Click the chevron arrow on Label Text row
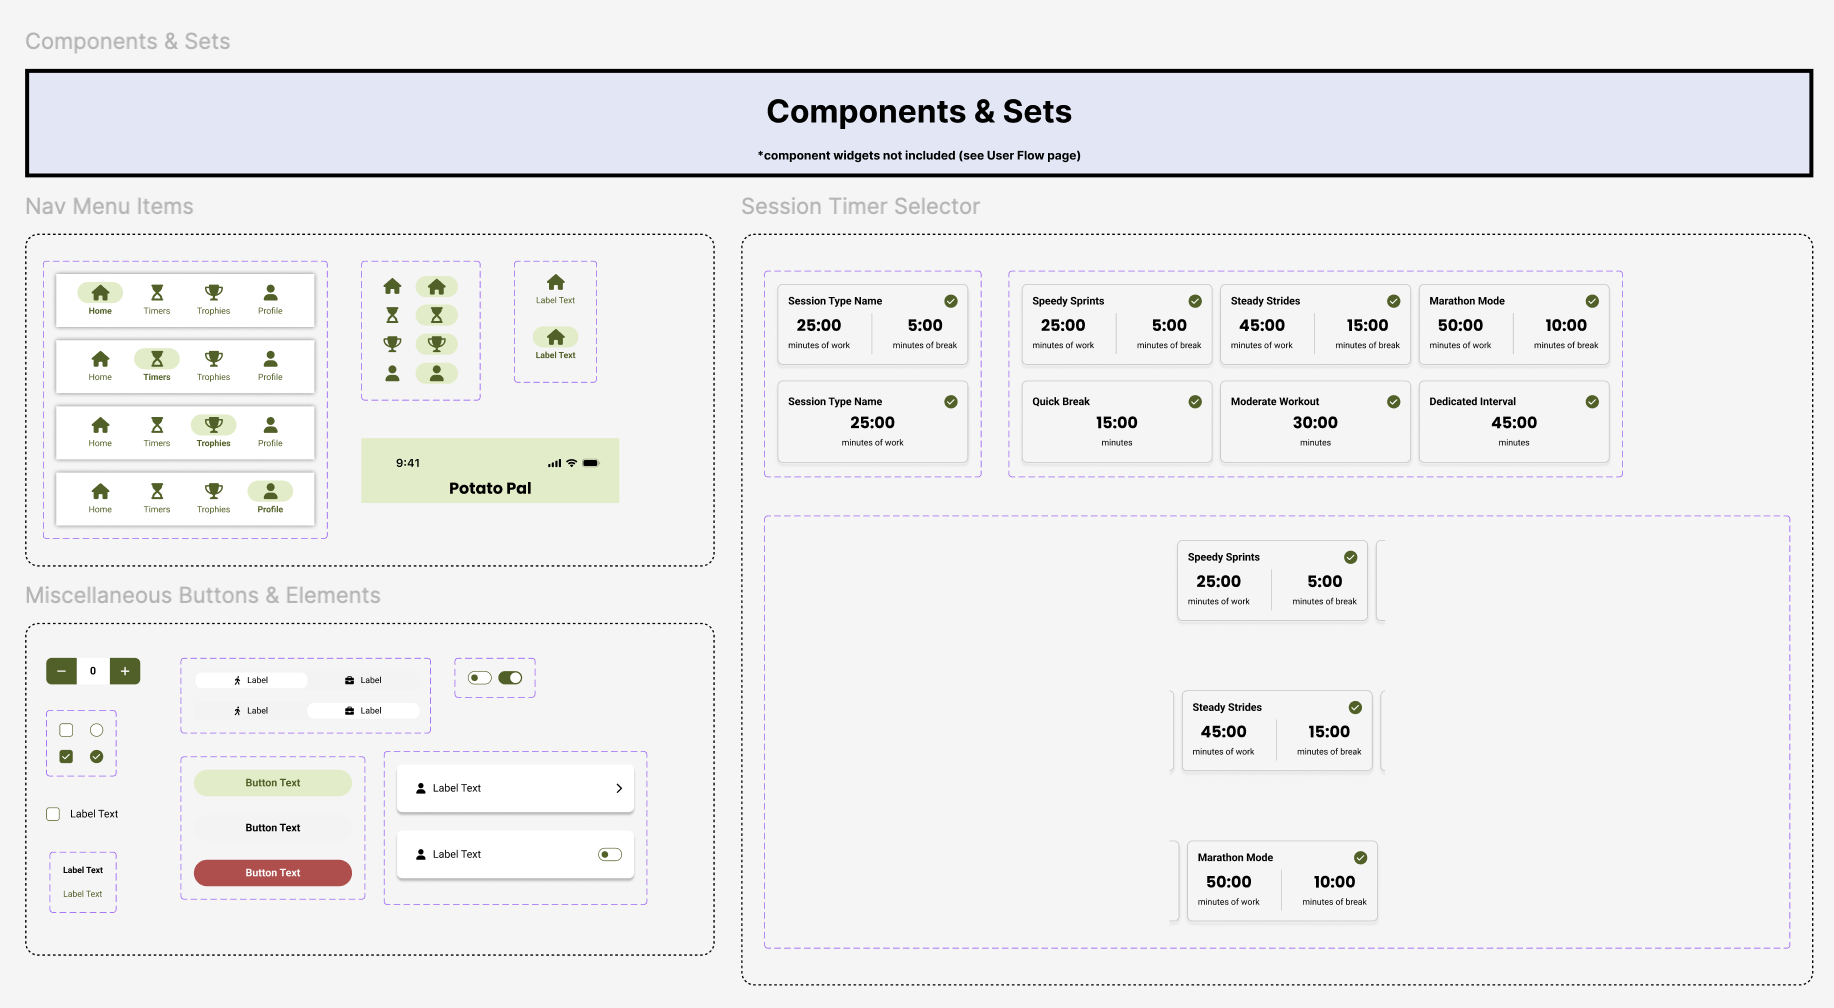The width and height of the screenshot is (1834, 1008). point(619,788)
